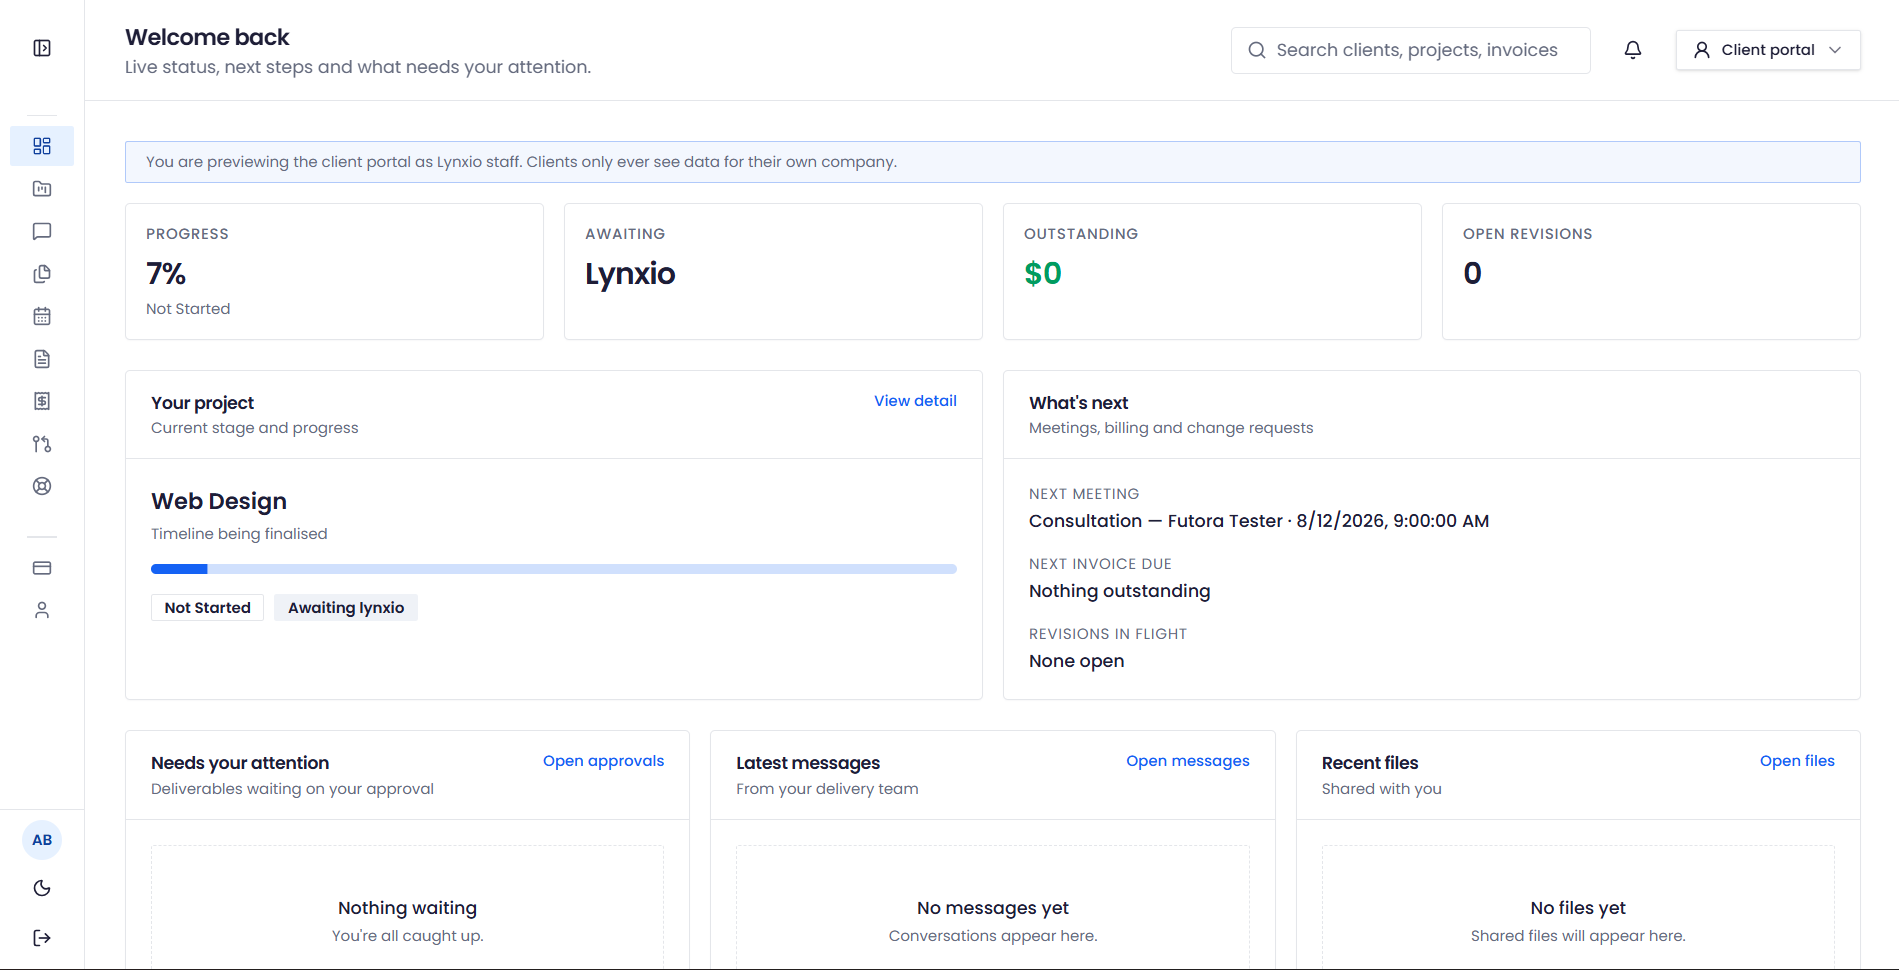Click the 7% progress value
The width and height of the screenshot is (1899, 970).
166,273
